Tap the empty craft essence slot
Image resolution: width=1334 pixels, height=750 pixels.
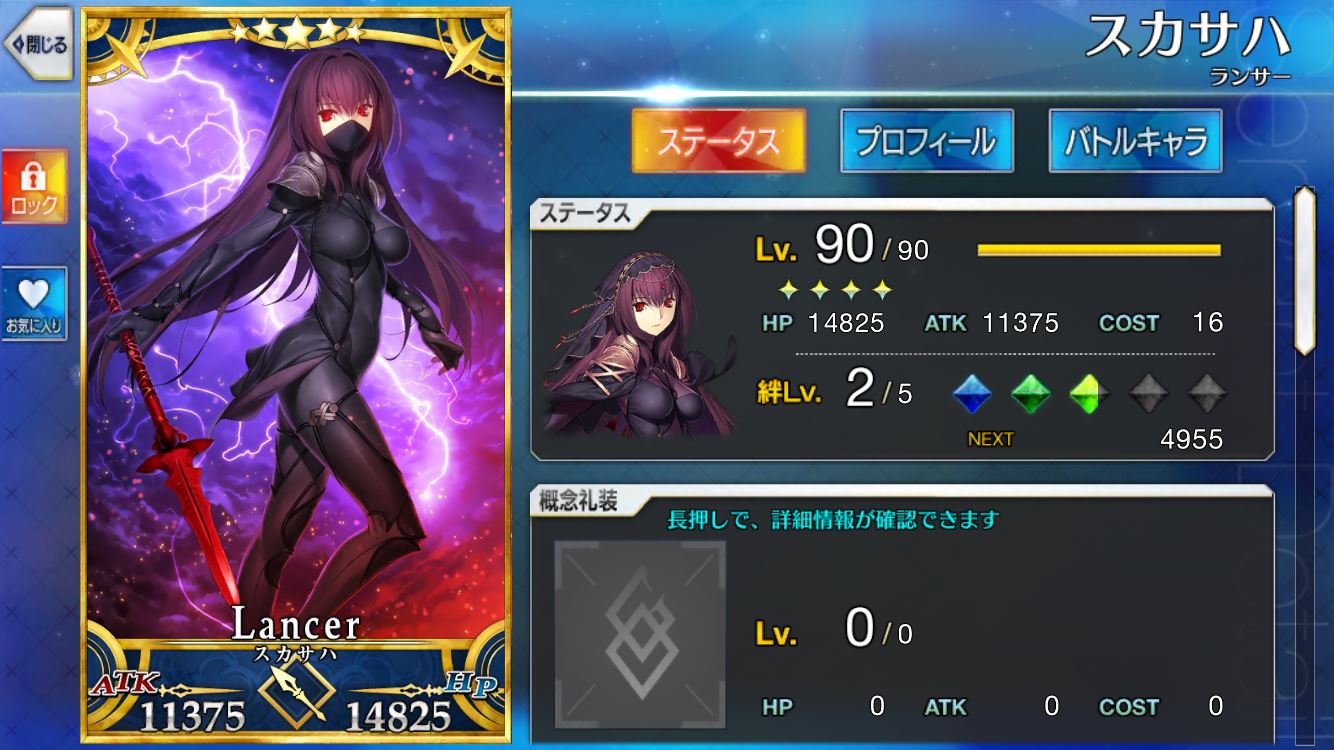pyautogui.click(x=640, y=634)
